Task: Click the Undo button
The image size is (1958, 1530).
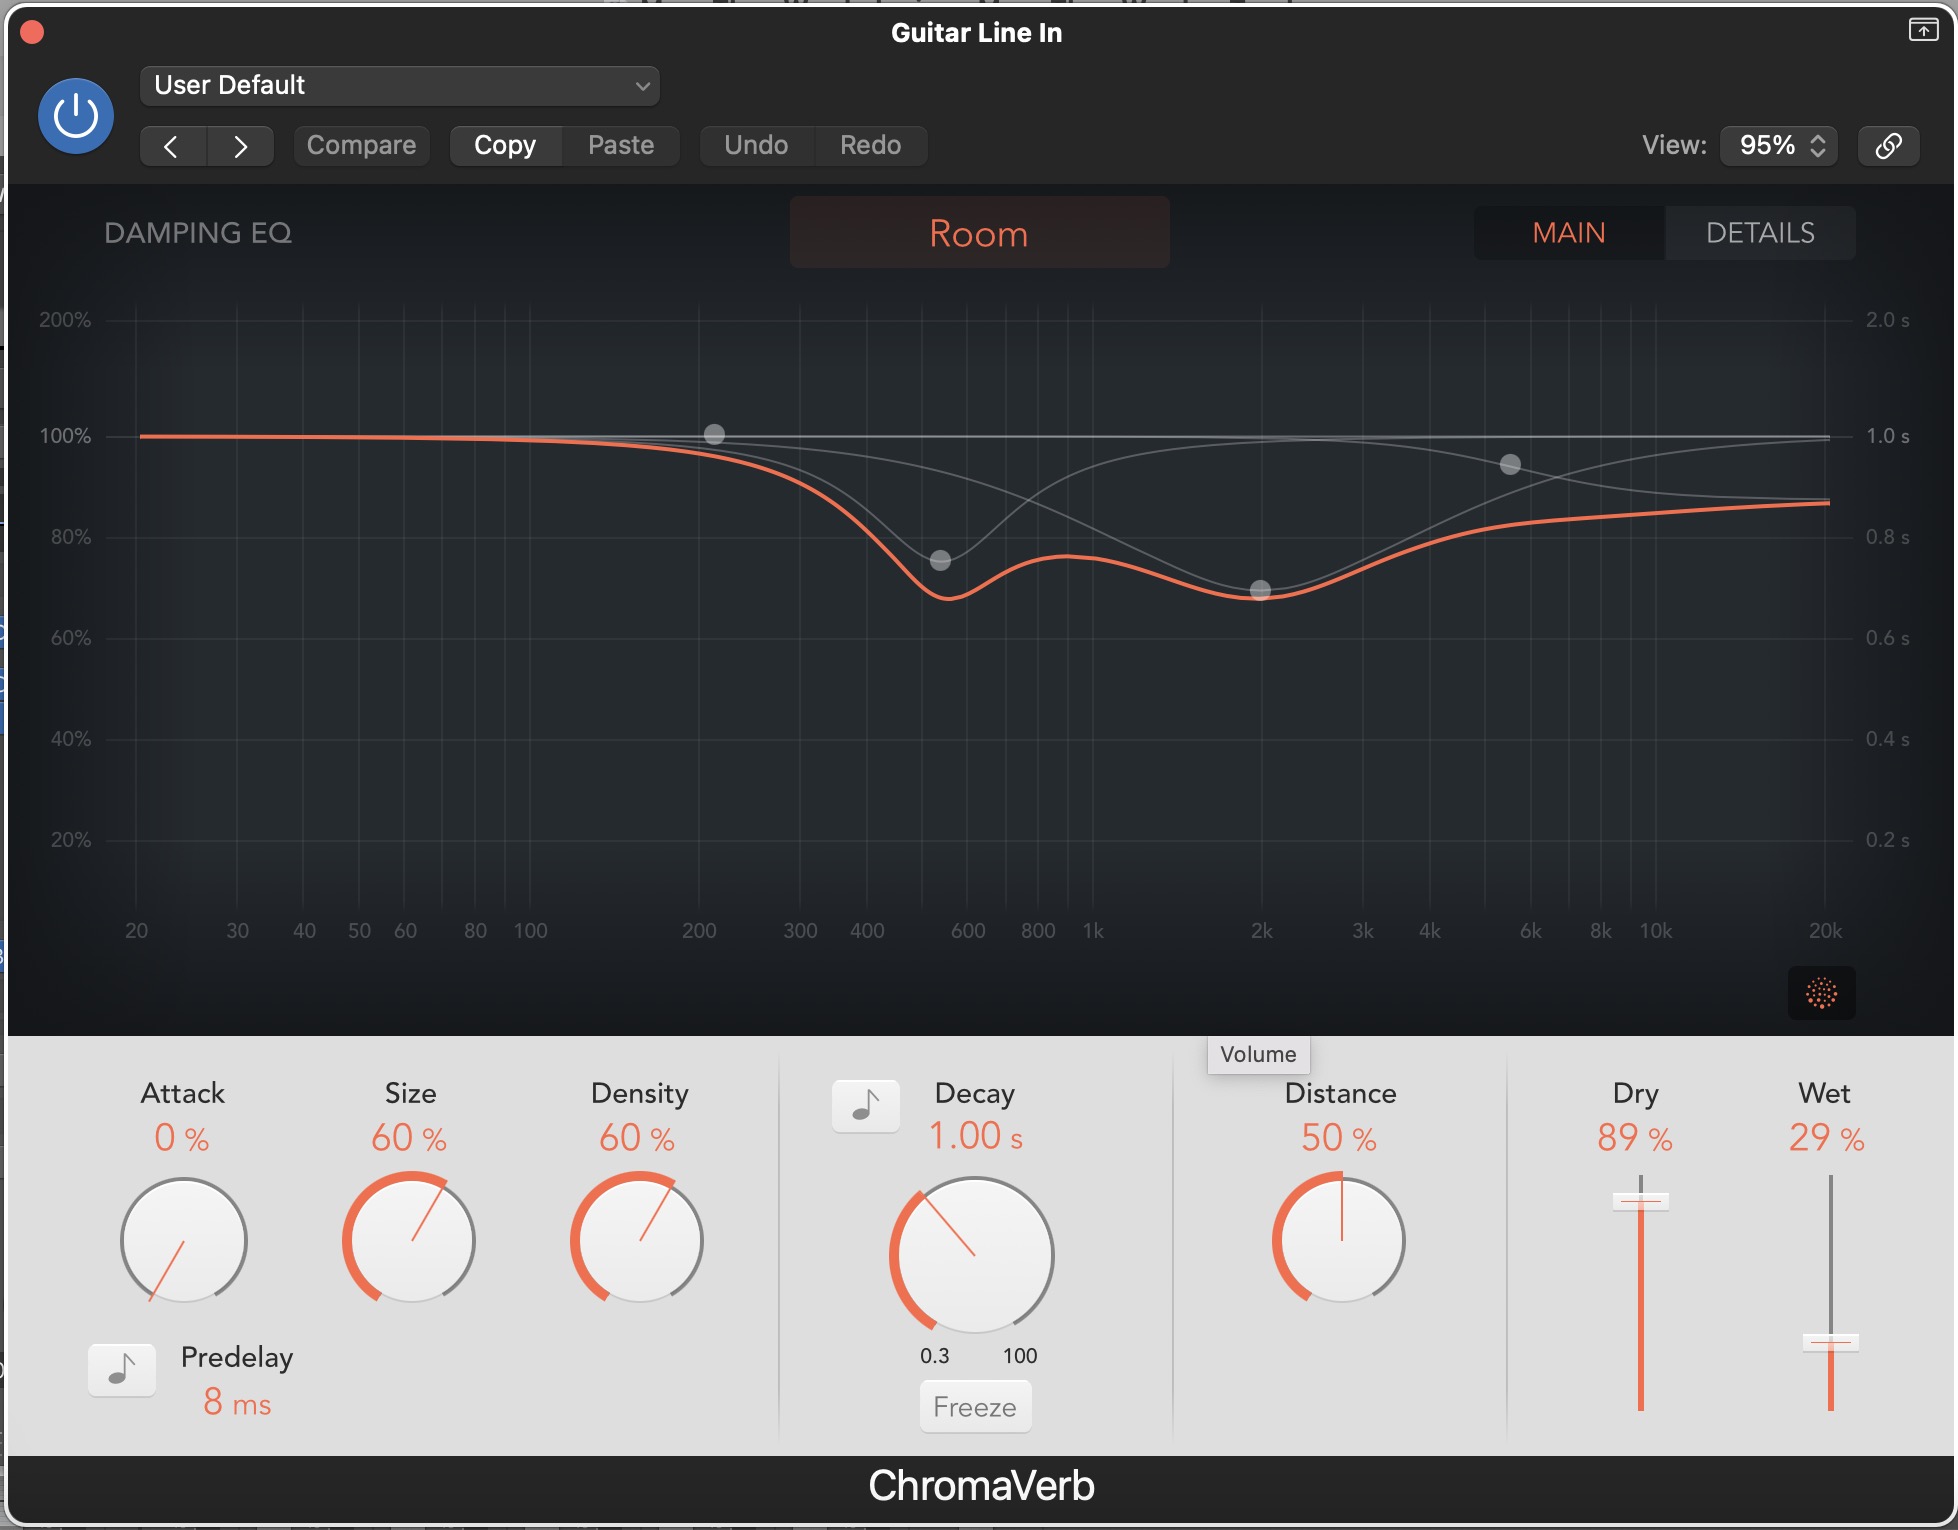Action: 756,146
